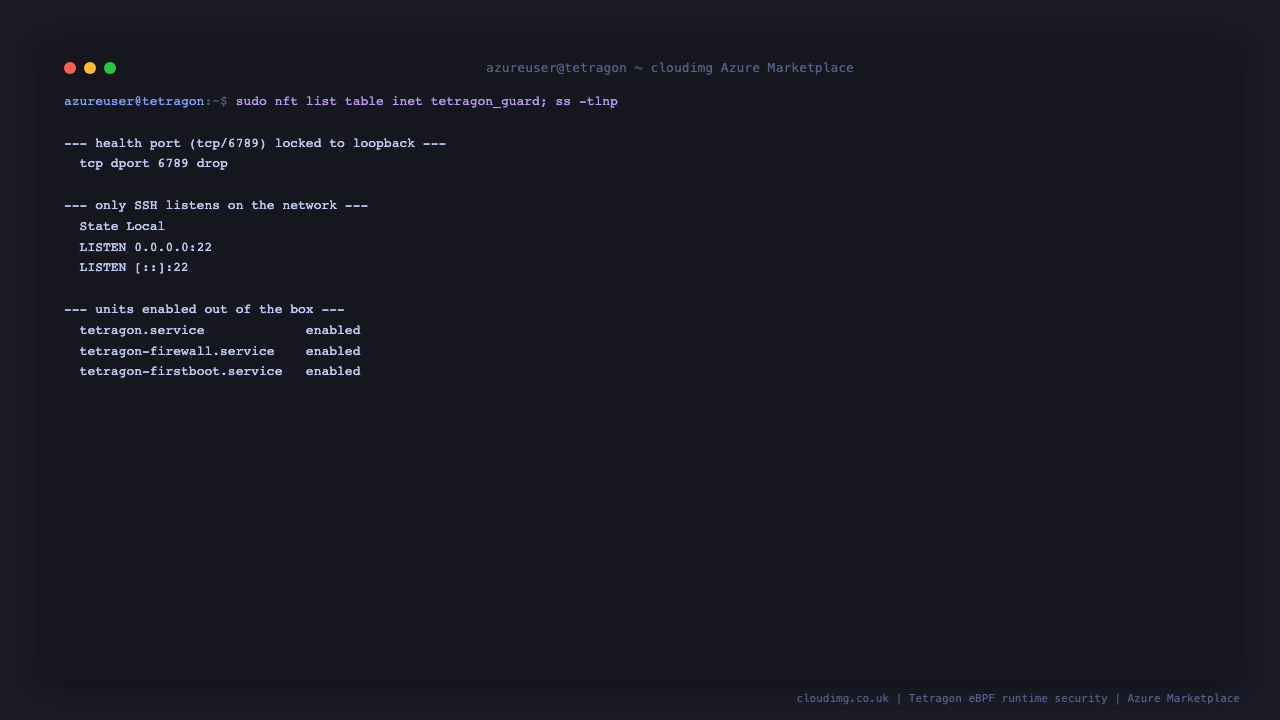The image size is (1280, 720).
Task: Click the 'LISTEN 0.0.0.0:22' line
Action: [x=146, y=247]
